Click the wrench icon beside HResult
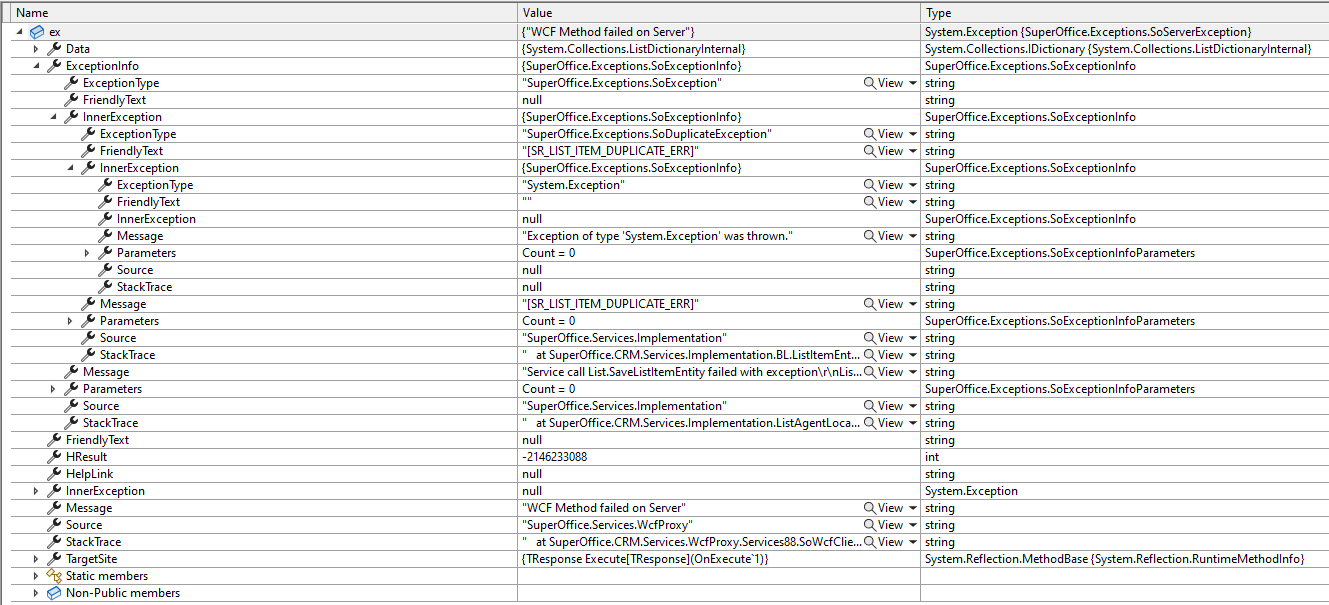The width and height of the screenshot is (1329, 605). (x=54, y=457)
